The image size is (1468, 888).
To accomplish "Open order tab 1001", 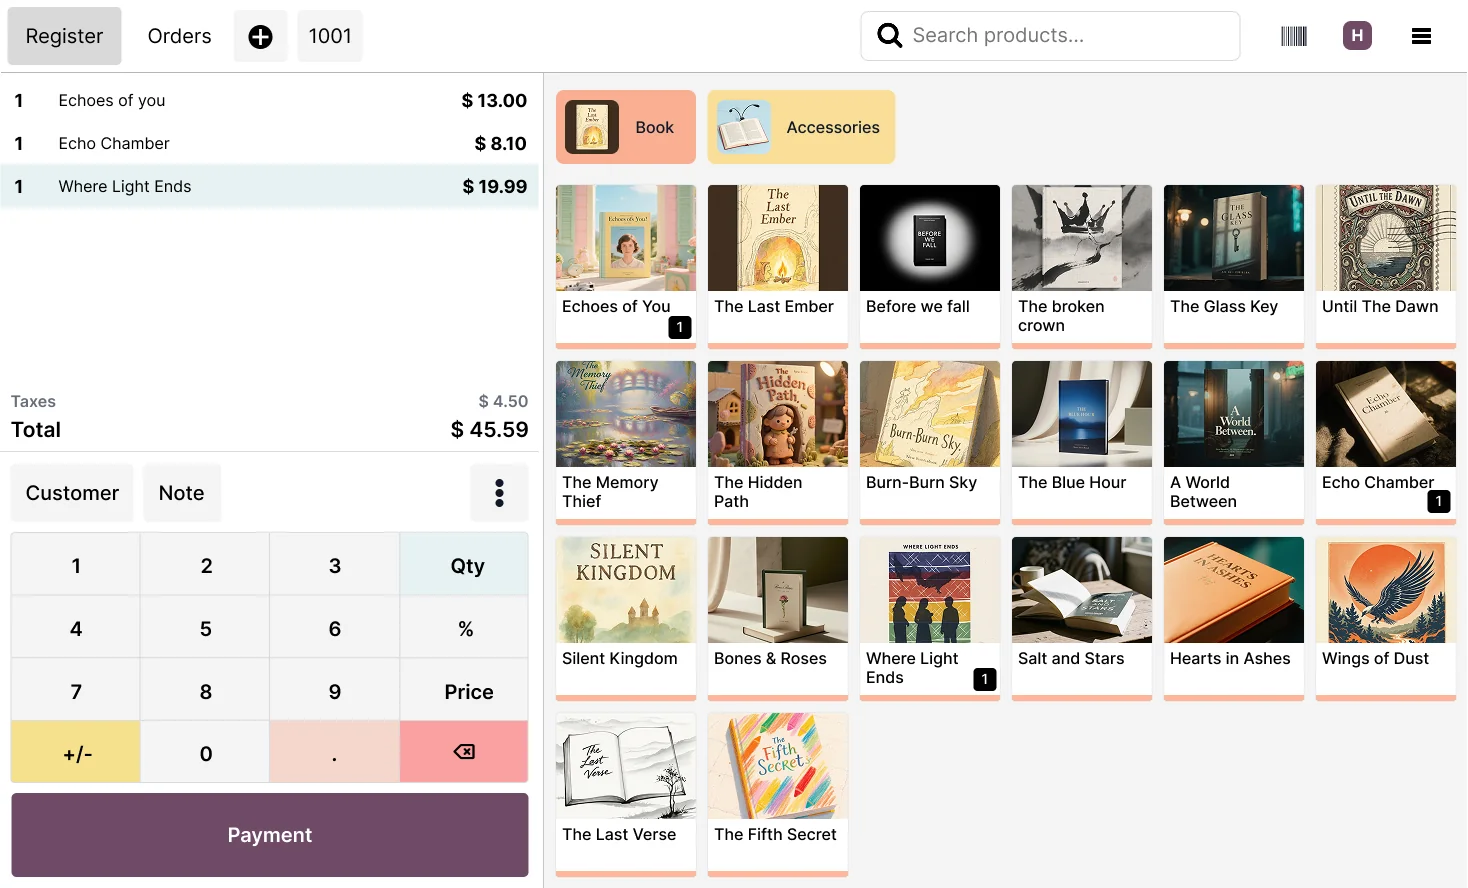I will tap(330, 35).
